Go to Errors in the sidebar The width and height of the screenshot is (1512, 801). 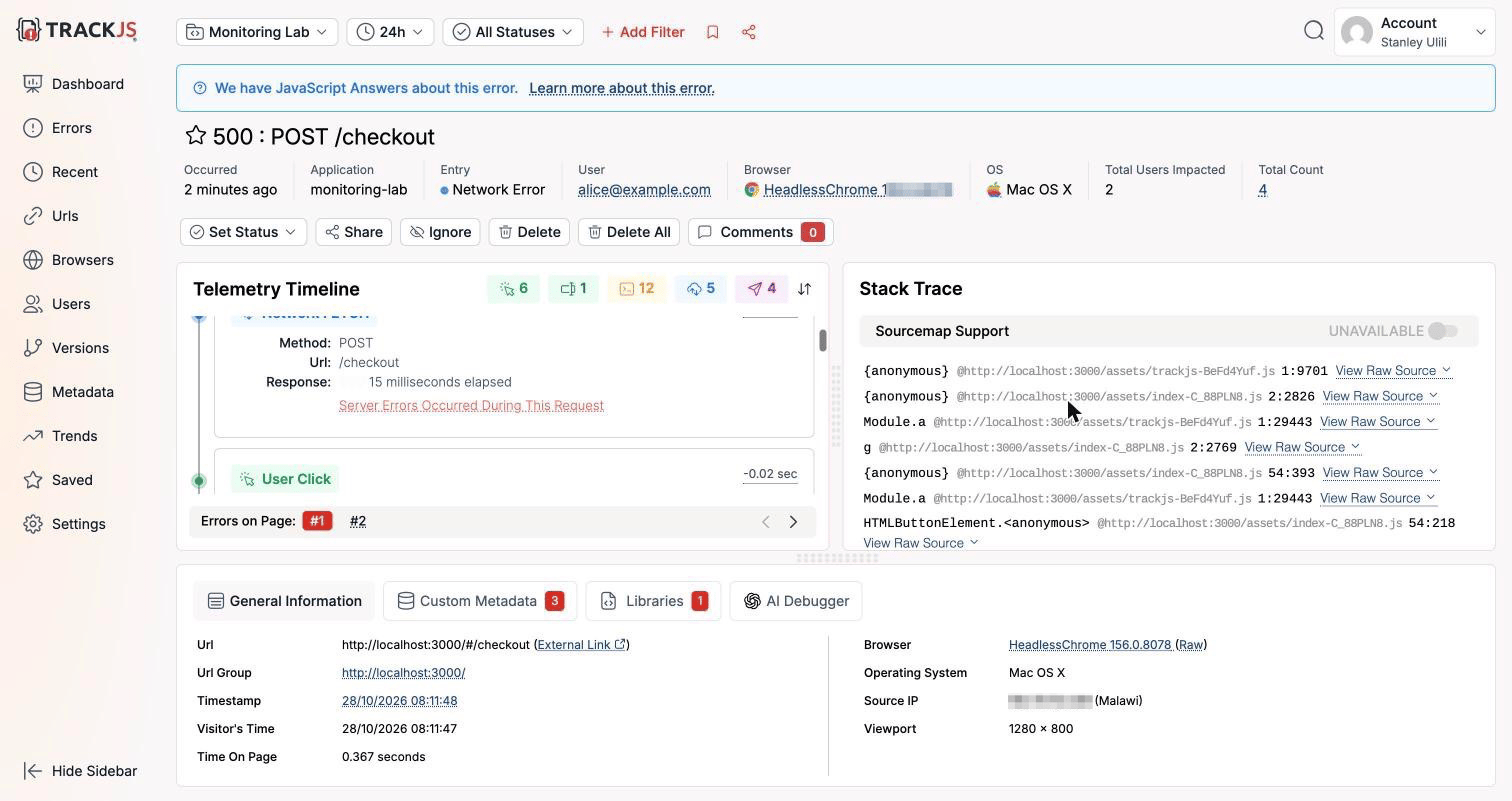(x=58, y=128)
